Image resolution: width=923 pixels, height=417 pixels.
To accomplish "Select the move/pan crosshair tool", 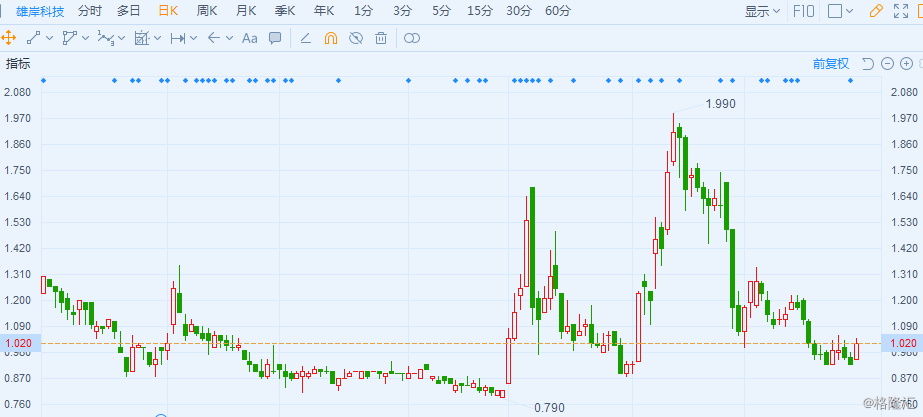I will (9, 38).
